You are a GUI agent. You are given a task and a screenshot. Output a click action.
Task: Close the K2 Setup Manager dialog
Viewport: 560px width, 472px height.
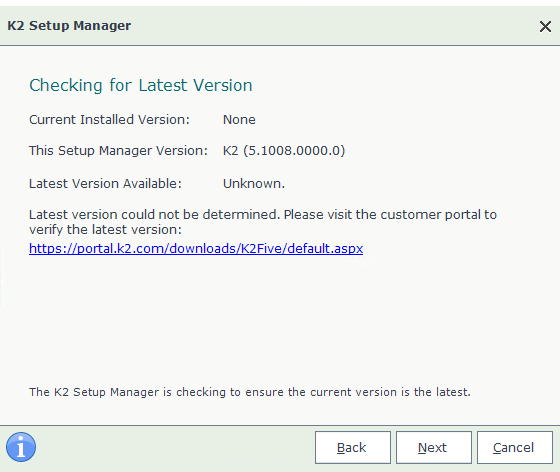545,26
